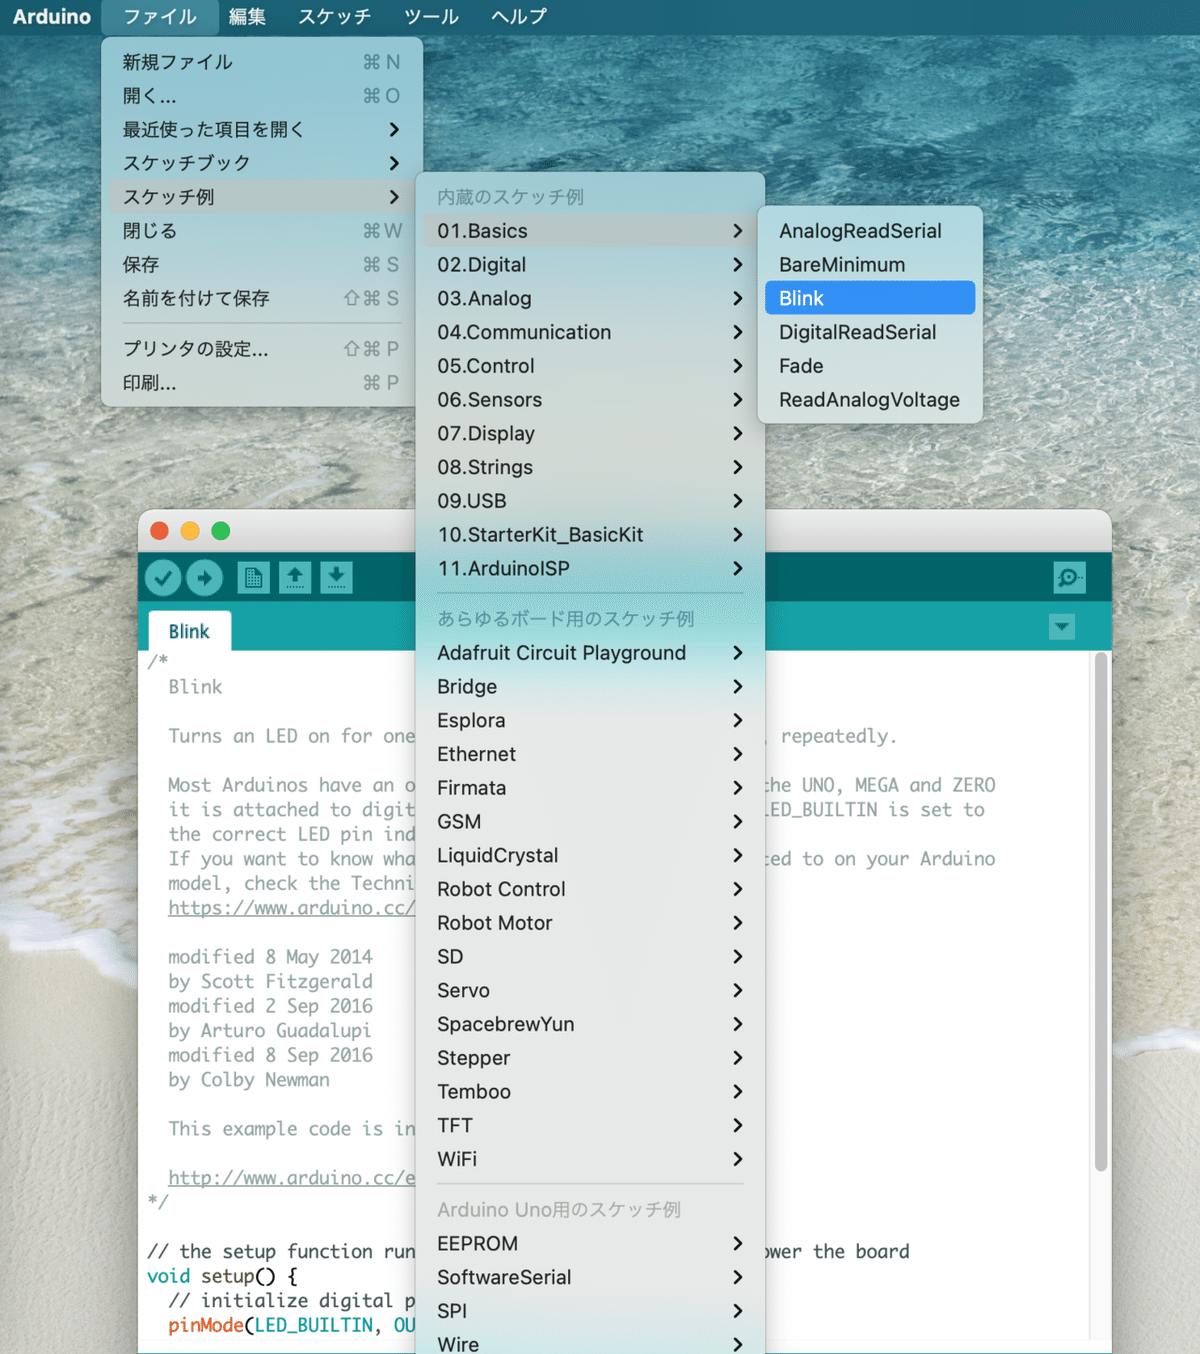Click the Open sketch up-arrow icon

pyautogui.click(x=295, y=577)
